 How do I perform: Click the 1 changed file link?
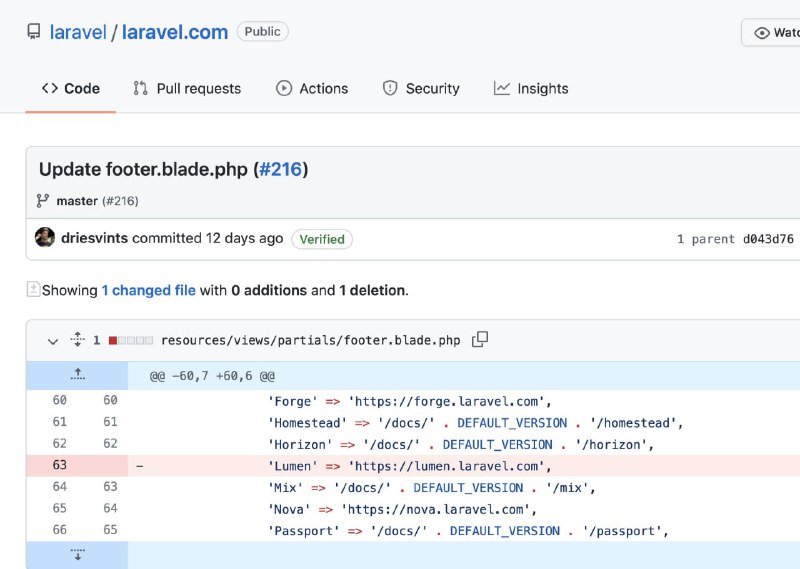[x=148, y=290]
